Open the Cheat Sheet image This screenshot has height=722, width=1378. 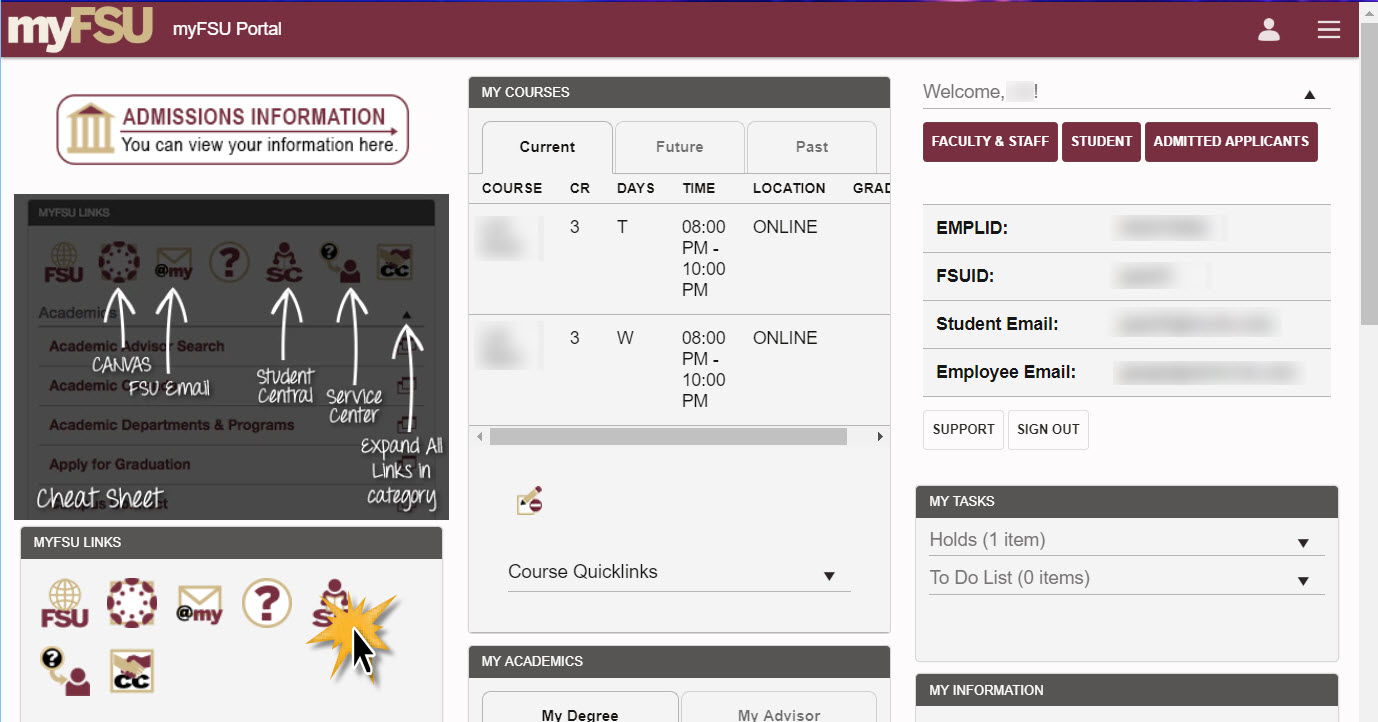231,357
